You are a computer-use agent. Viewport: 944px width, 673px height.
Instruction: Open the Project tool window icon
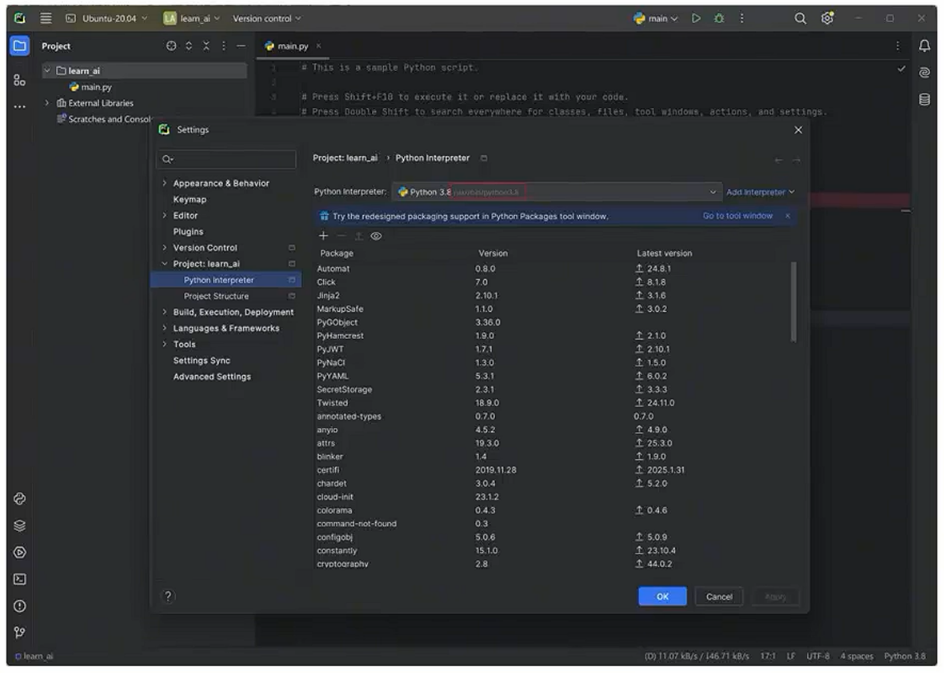tap(20, 46)
